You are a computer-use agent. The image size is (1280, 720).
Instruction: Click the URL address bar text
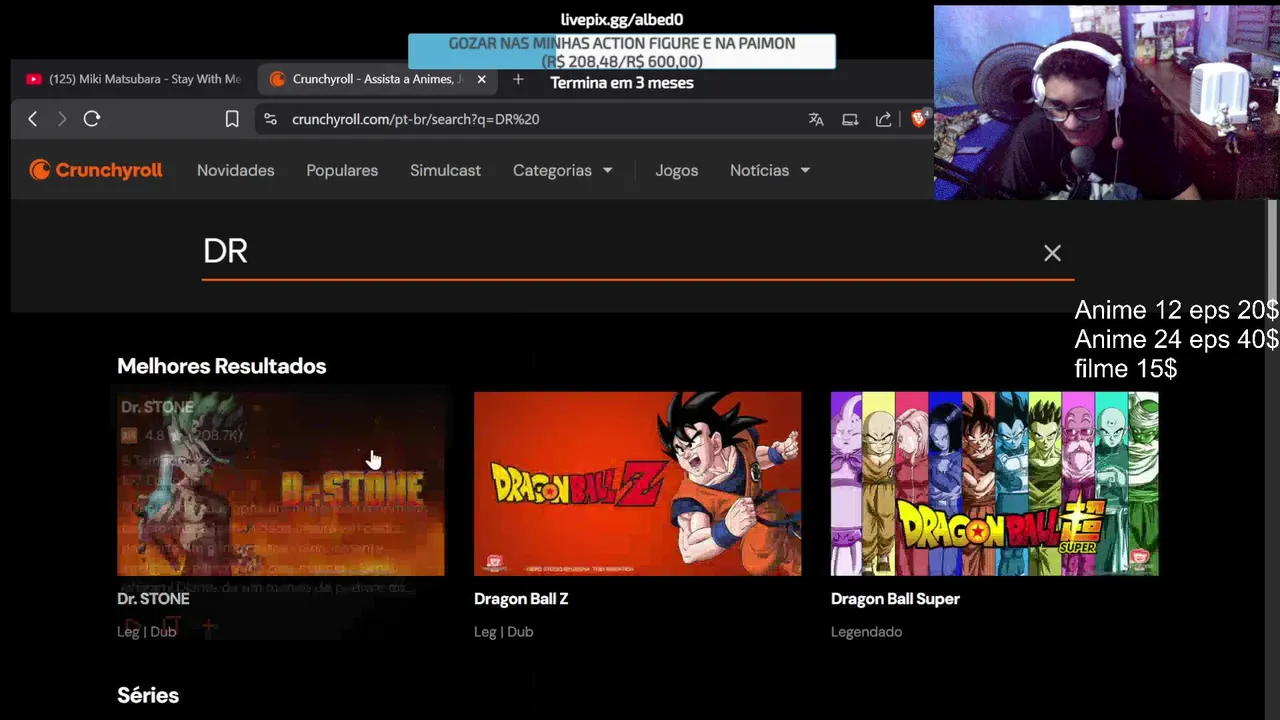point(416,119)
